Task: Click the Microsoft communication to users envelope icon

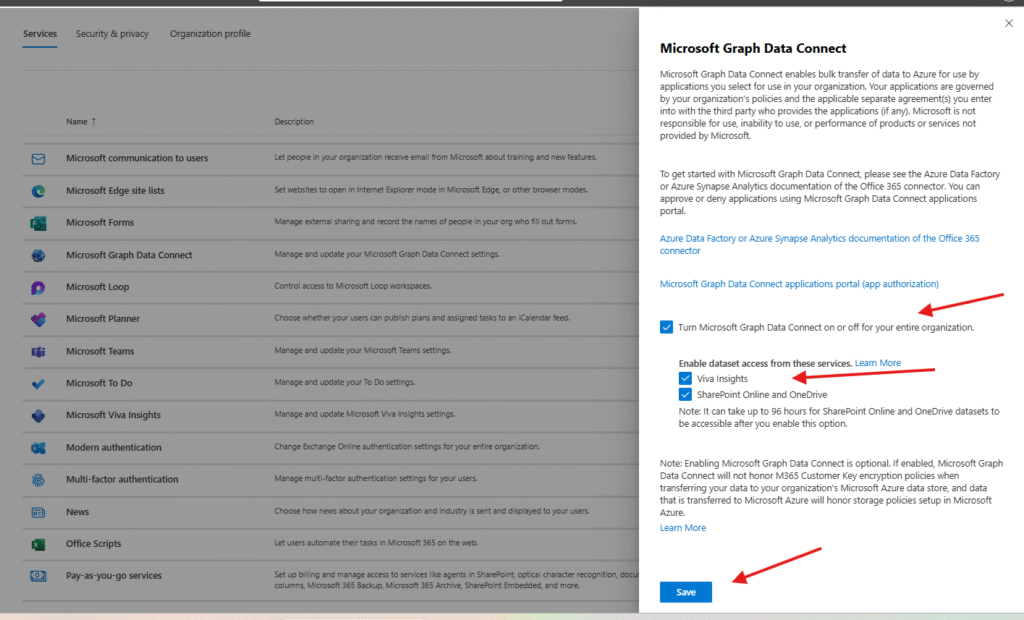Action: coord(38,159)
